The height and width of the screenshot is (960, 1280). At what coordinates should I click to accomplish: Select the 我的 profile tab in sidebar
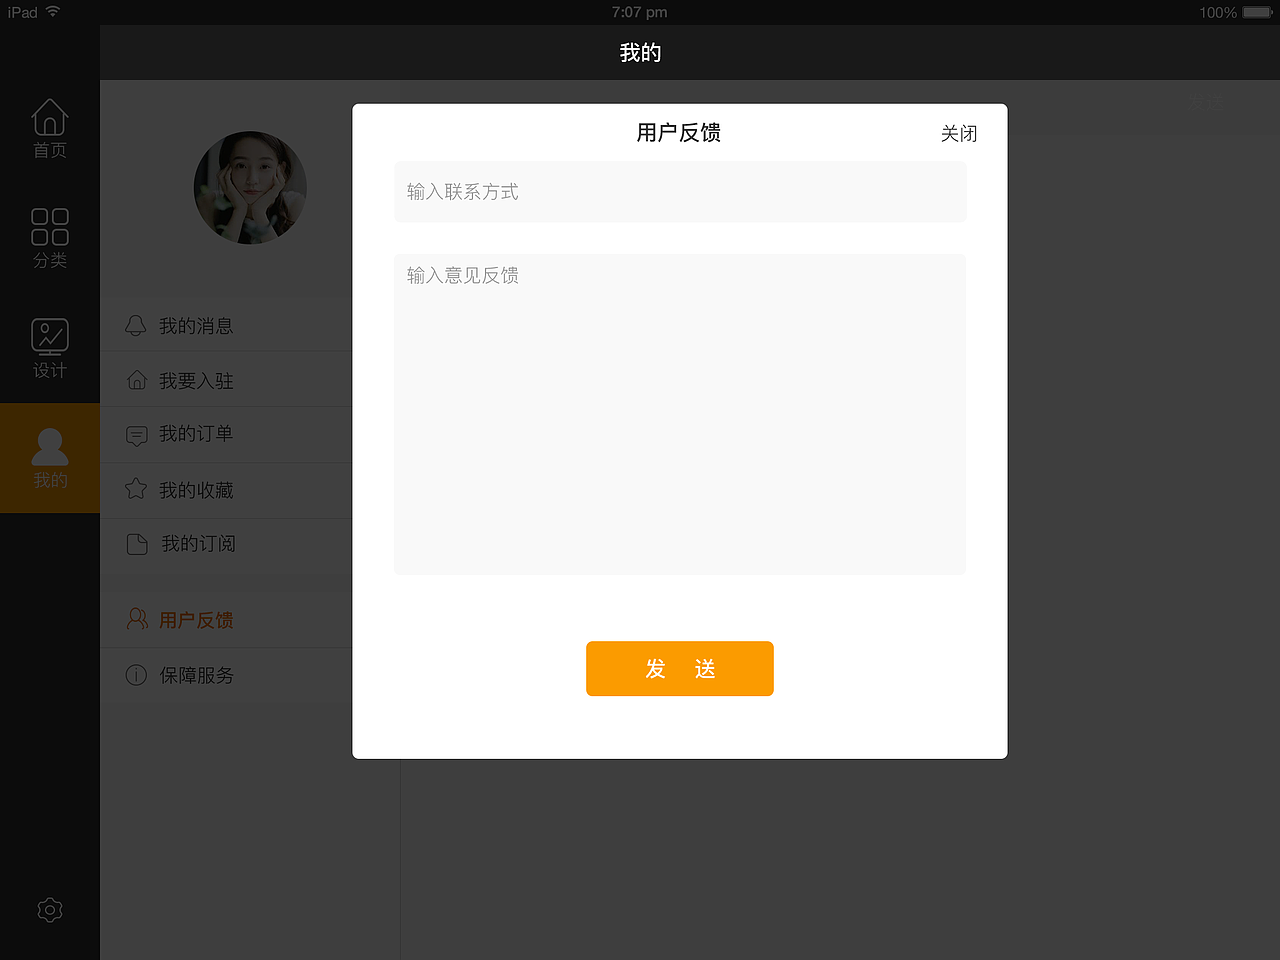pos(50,458)
